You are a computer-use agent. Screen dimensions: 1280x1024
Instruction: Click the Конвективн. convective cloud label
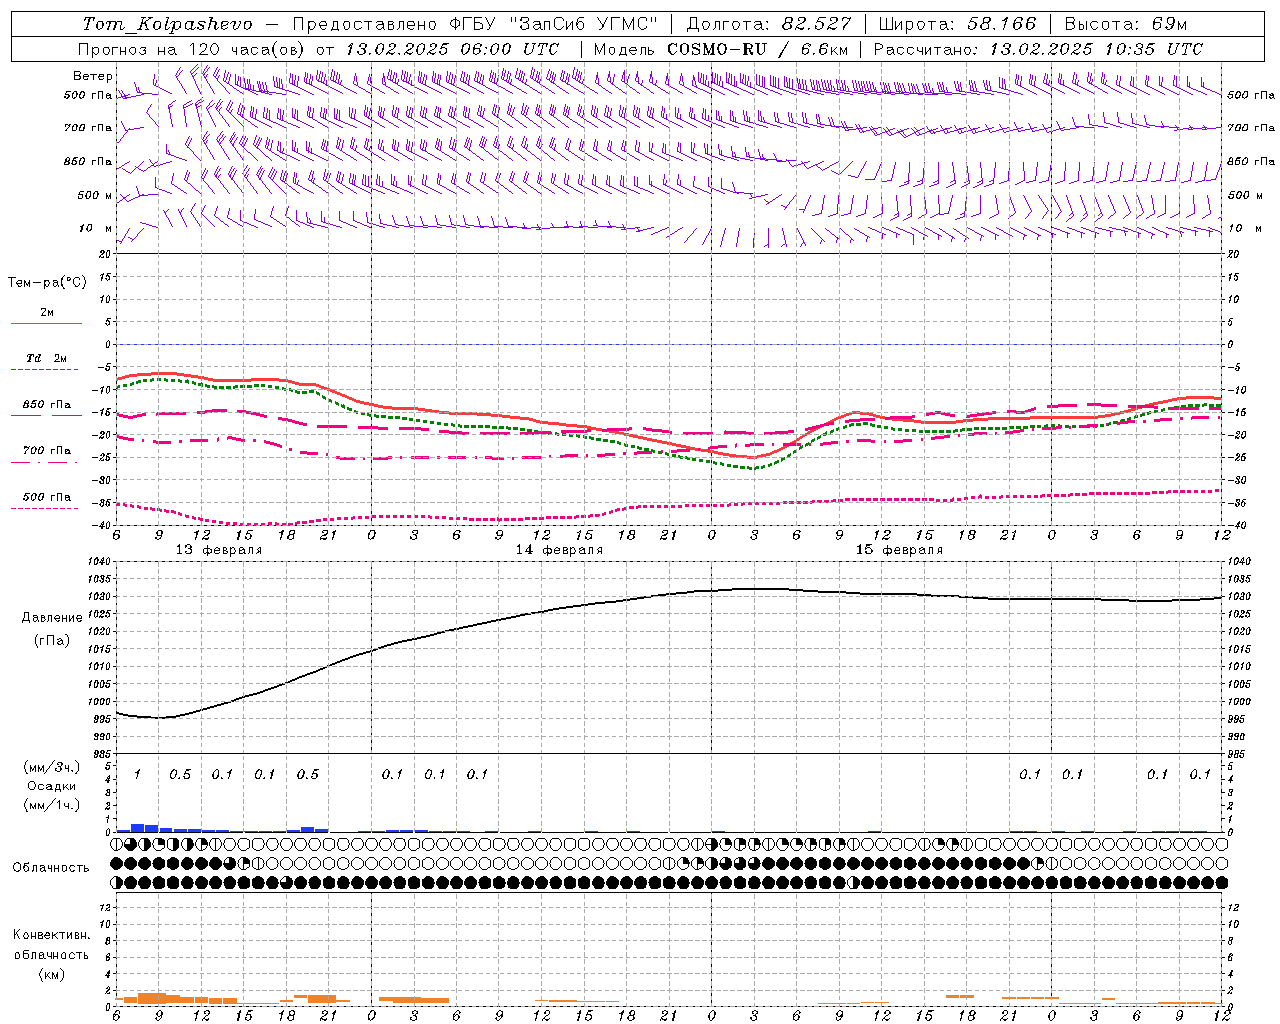[51, 935]
